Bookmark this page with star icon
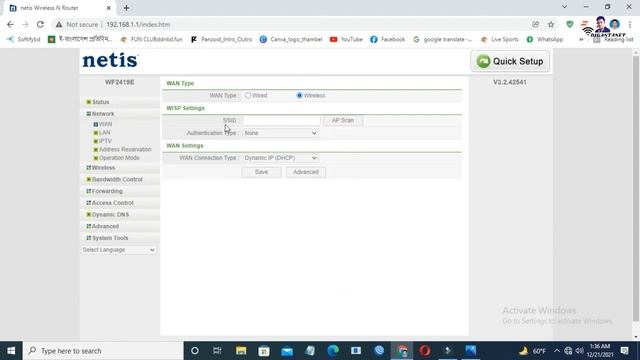 click(x=551, y=24)
